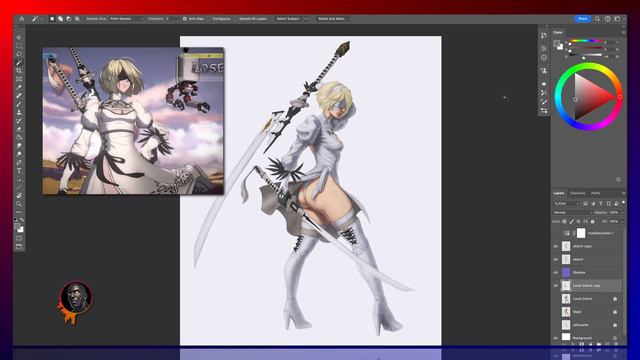Image resolution: width=640 pixels, height=360 pixels.
Task: Click the Tolerance input field
Action: 171,19
